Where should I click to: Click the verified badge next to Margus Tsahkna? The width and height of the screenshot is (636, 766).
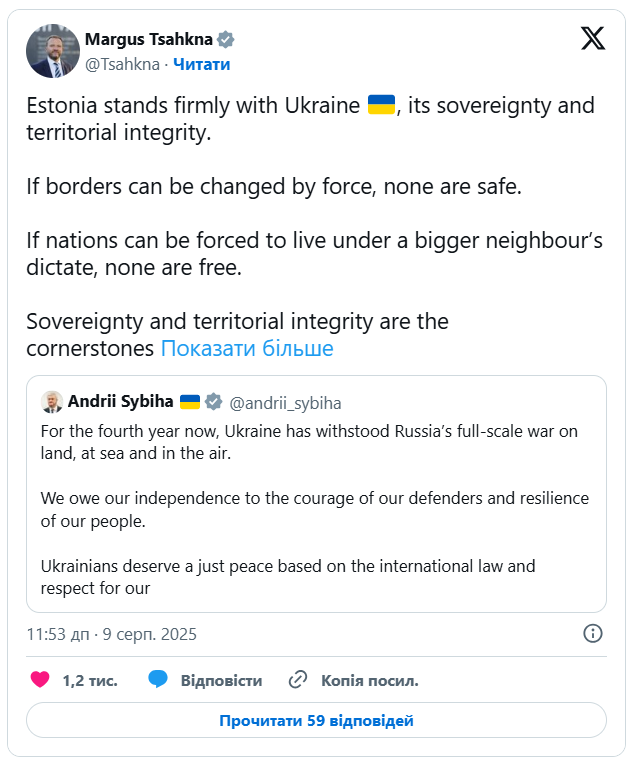(x=227, y=40)
